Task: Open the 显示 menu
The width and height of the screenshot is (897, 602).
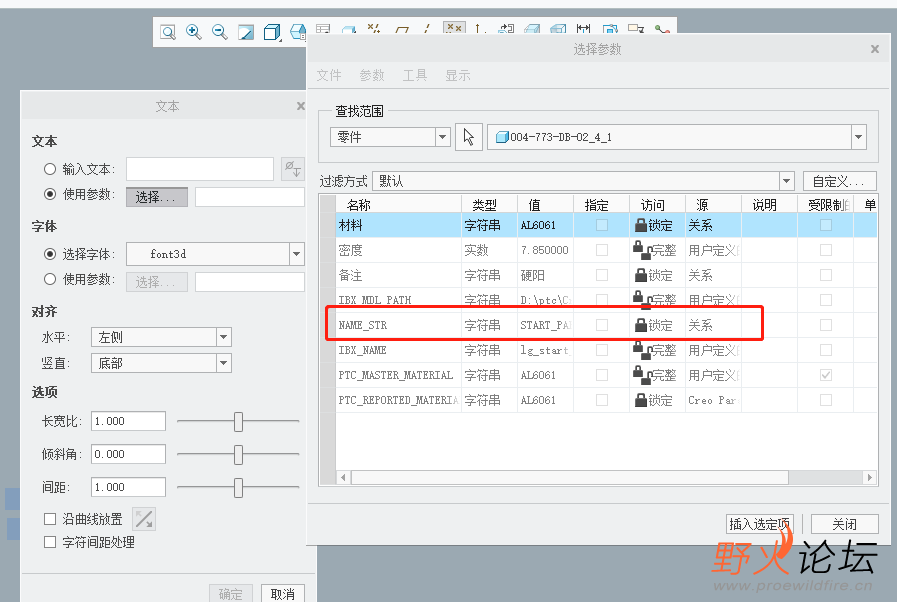Action: point(458,75)
